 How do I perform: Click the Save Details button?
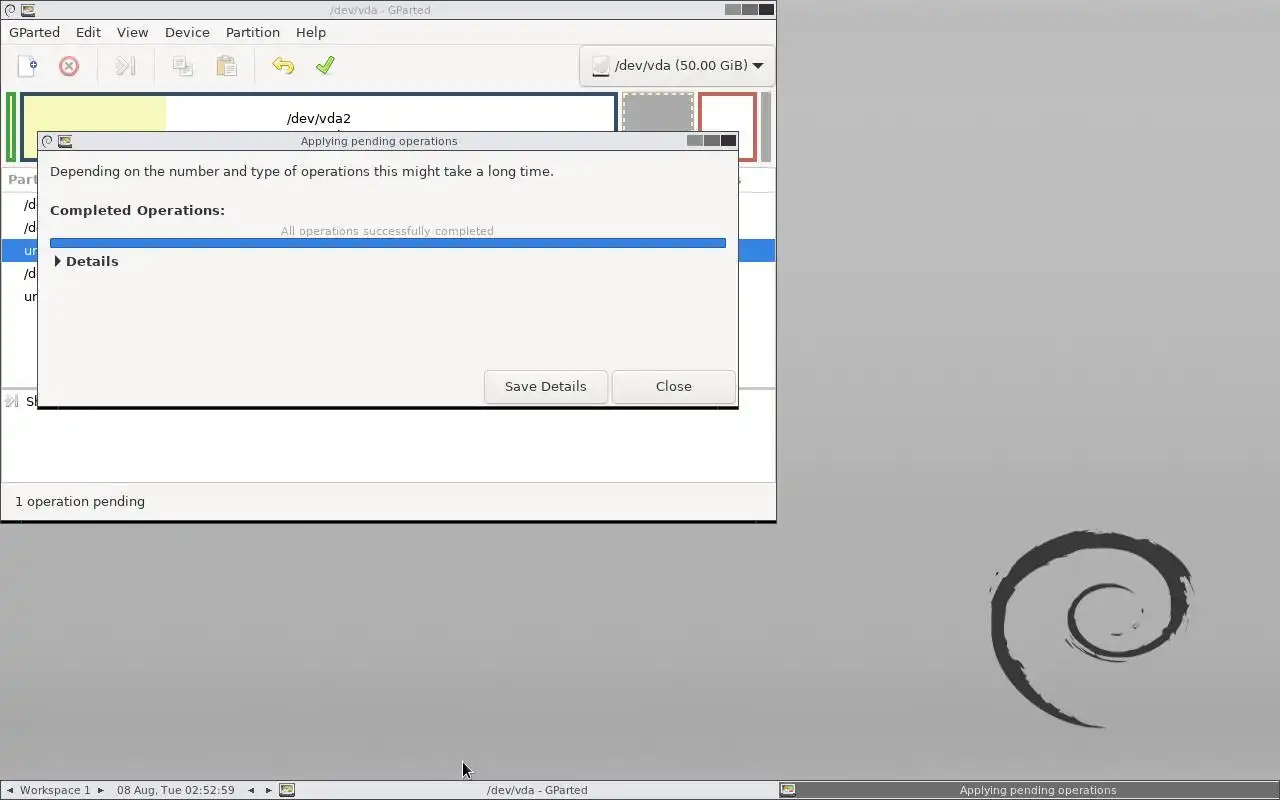546,386
